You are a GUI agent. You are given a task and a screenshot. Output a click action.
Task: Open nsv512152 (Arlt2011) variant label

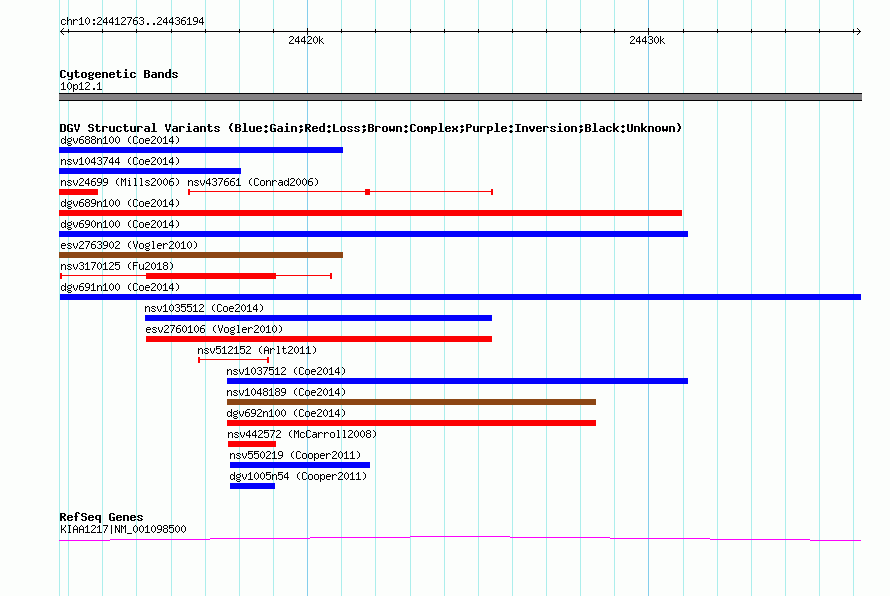pyautogui.click(x=257, y=350)
